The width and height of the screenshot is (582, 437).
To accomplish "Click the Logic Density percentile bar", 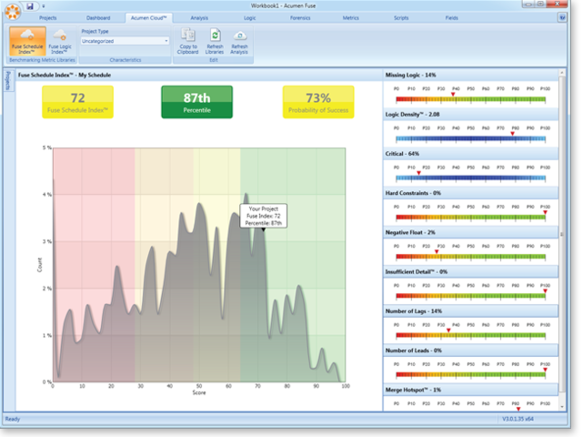I will pos(471,139).
